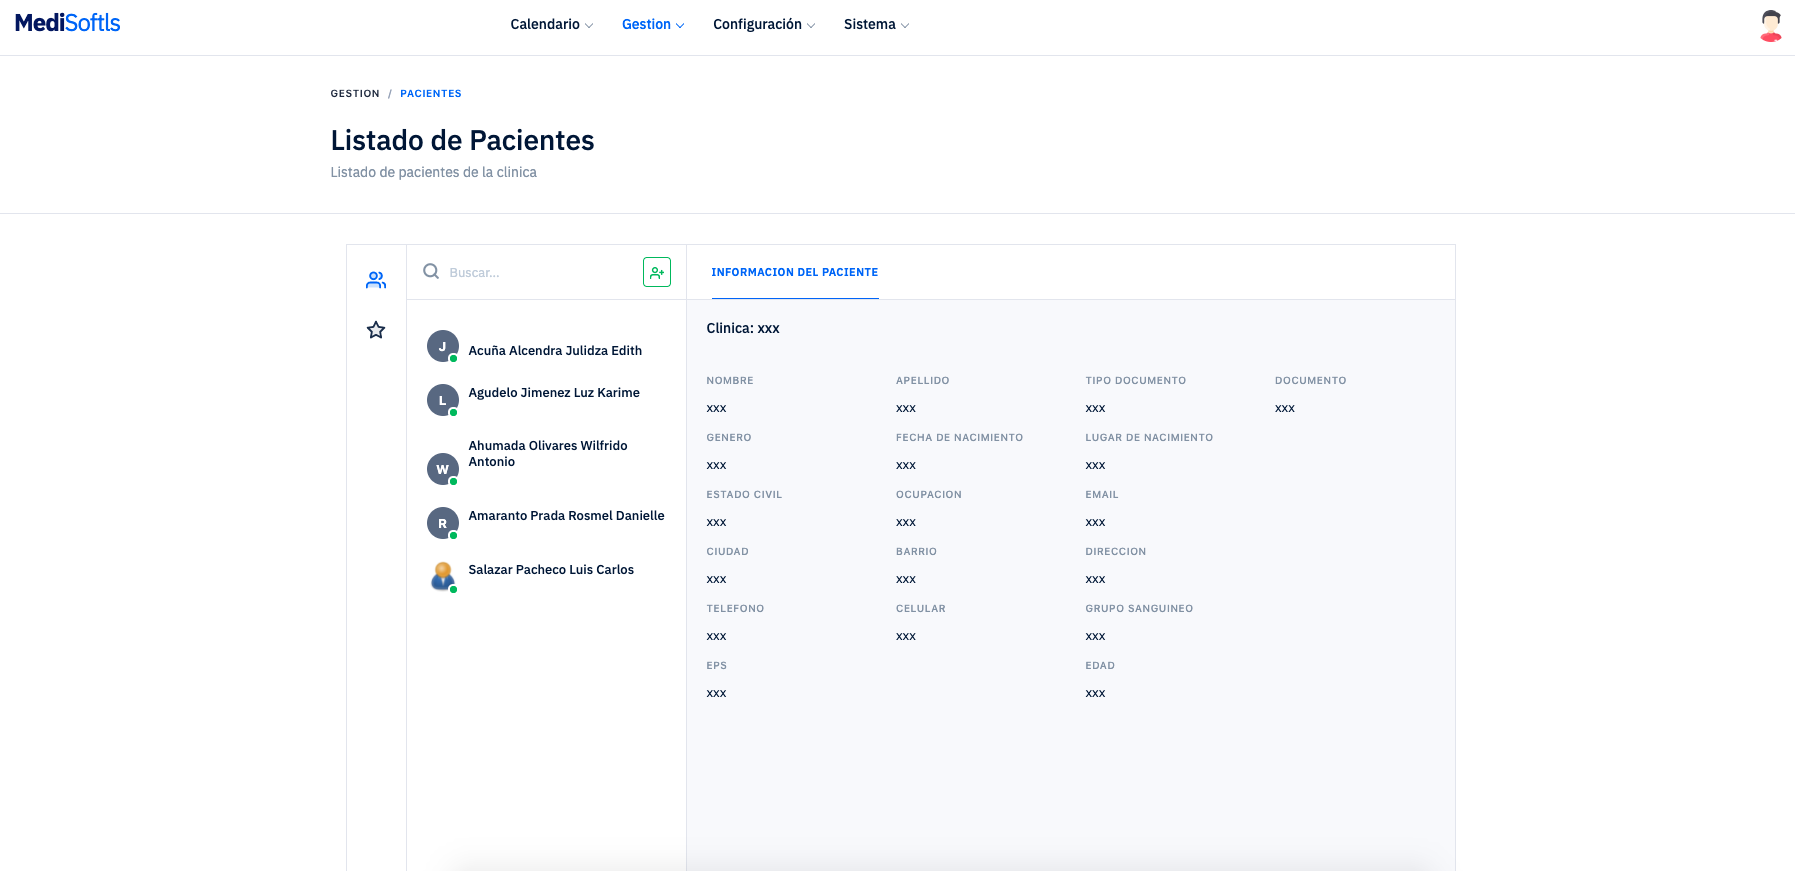Open the Configuración dropdown menu

[763, 24]
